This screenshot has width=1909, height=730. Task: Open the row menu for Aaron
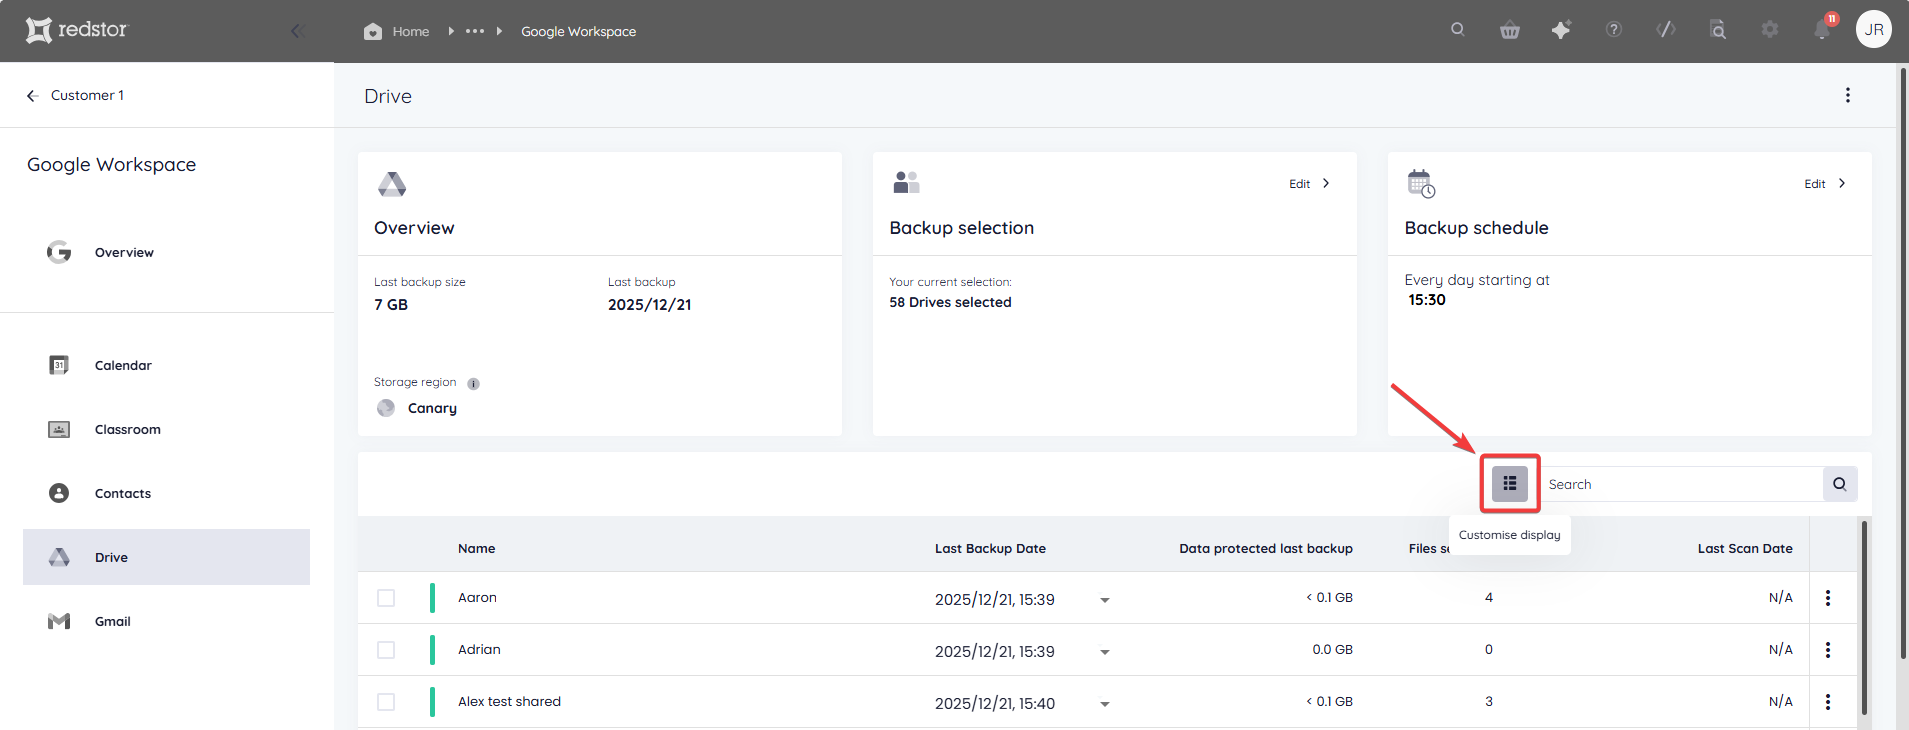click(x=1828, y=598)
